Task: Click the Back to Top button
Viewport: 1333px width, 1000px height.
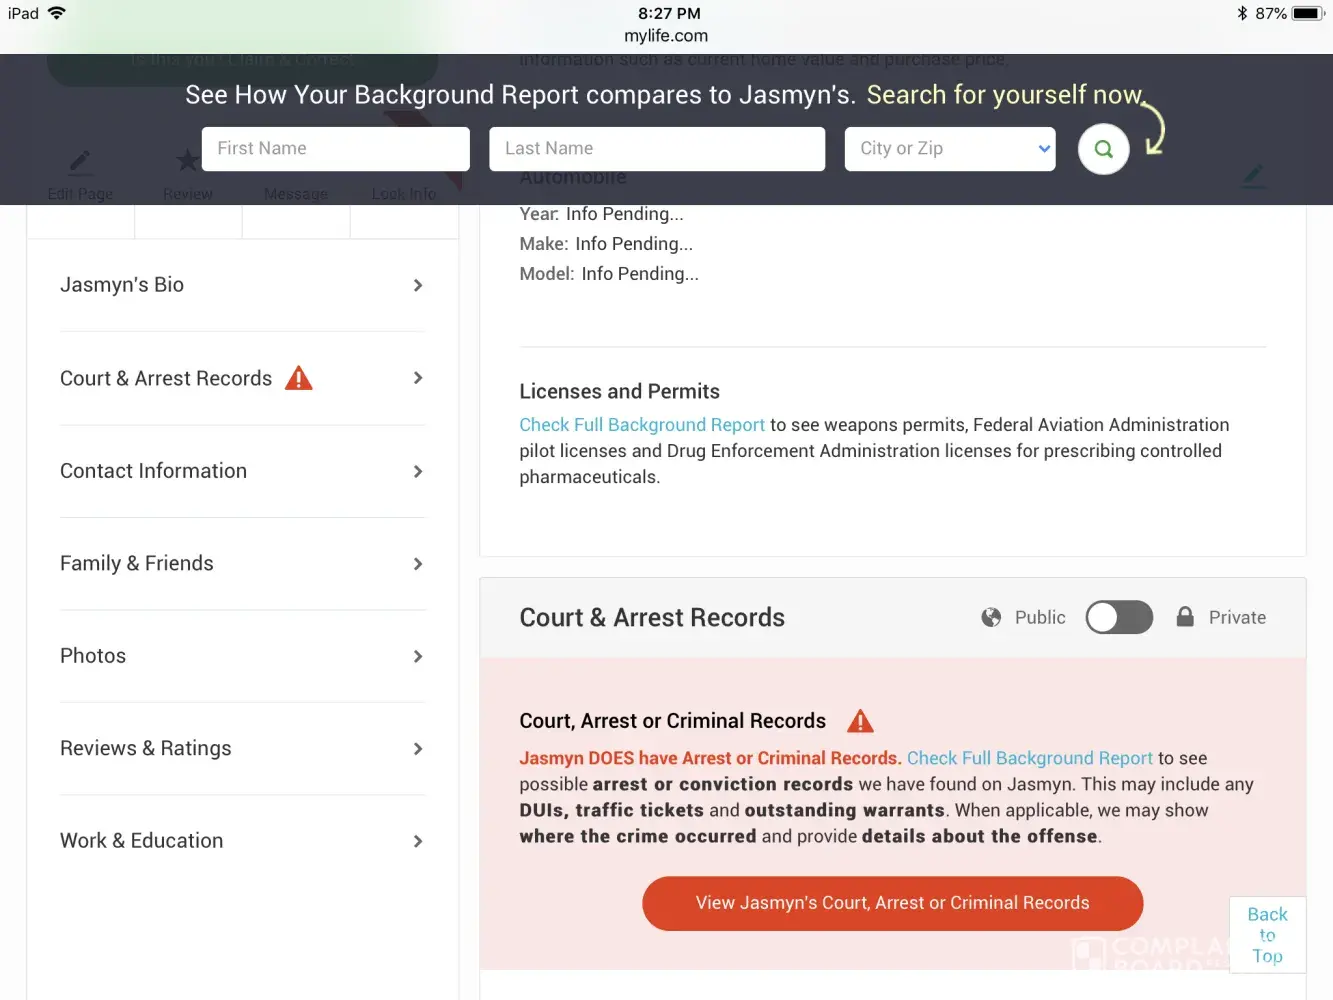Action: tap(1267, 935)
